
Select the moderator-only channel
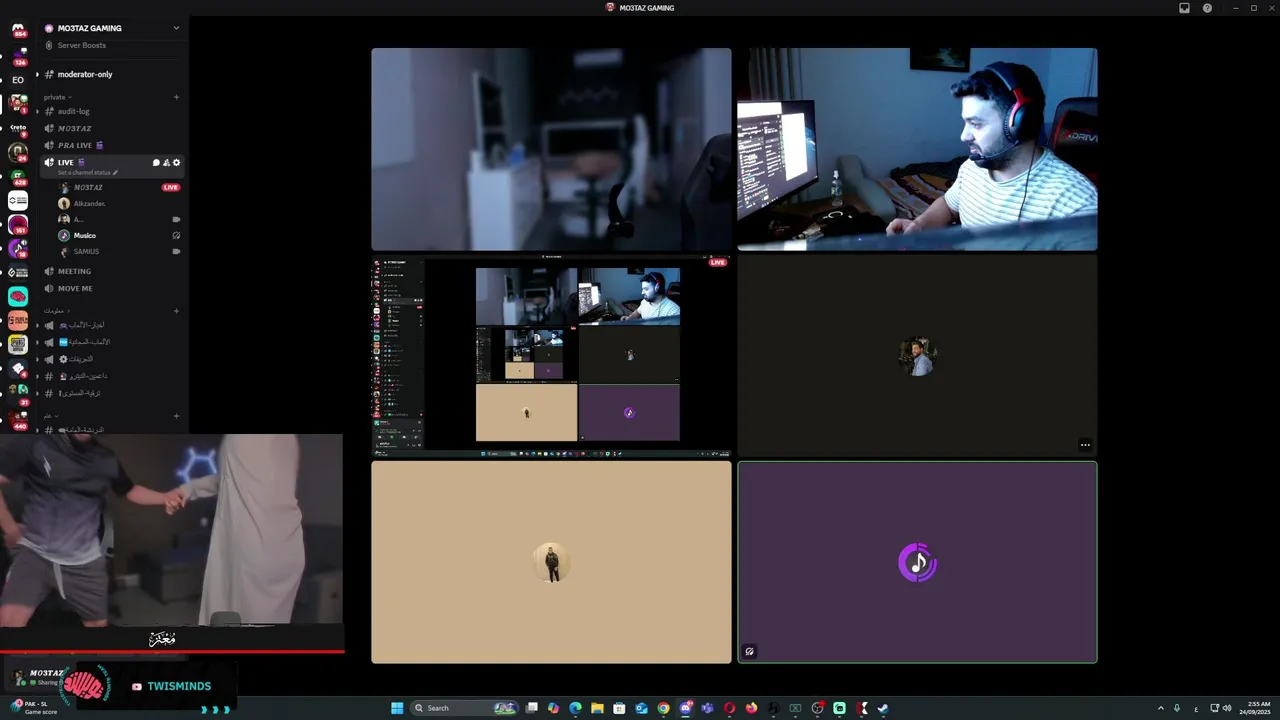click(85, 74)
